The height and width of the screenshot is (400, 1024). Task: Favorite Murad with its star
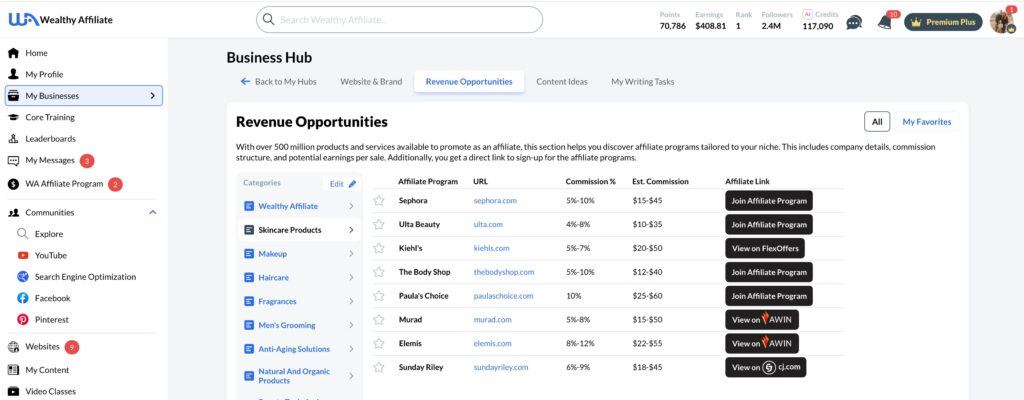coord(379,320)
